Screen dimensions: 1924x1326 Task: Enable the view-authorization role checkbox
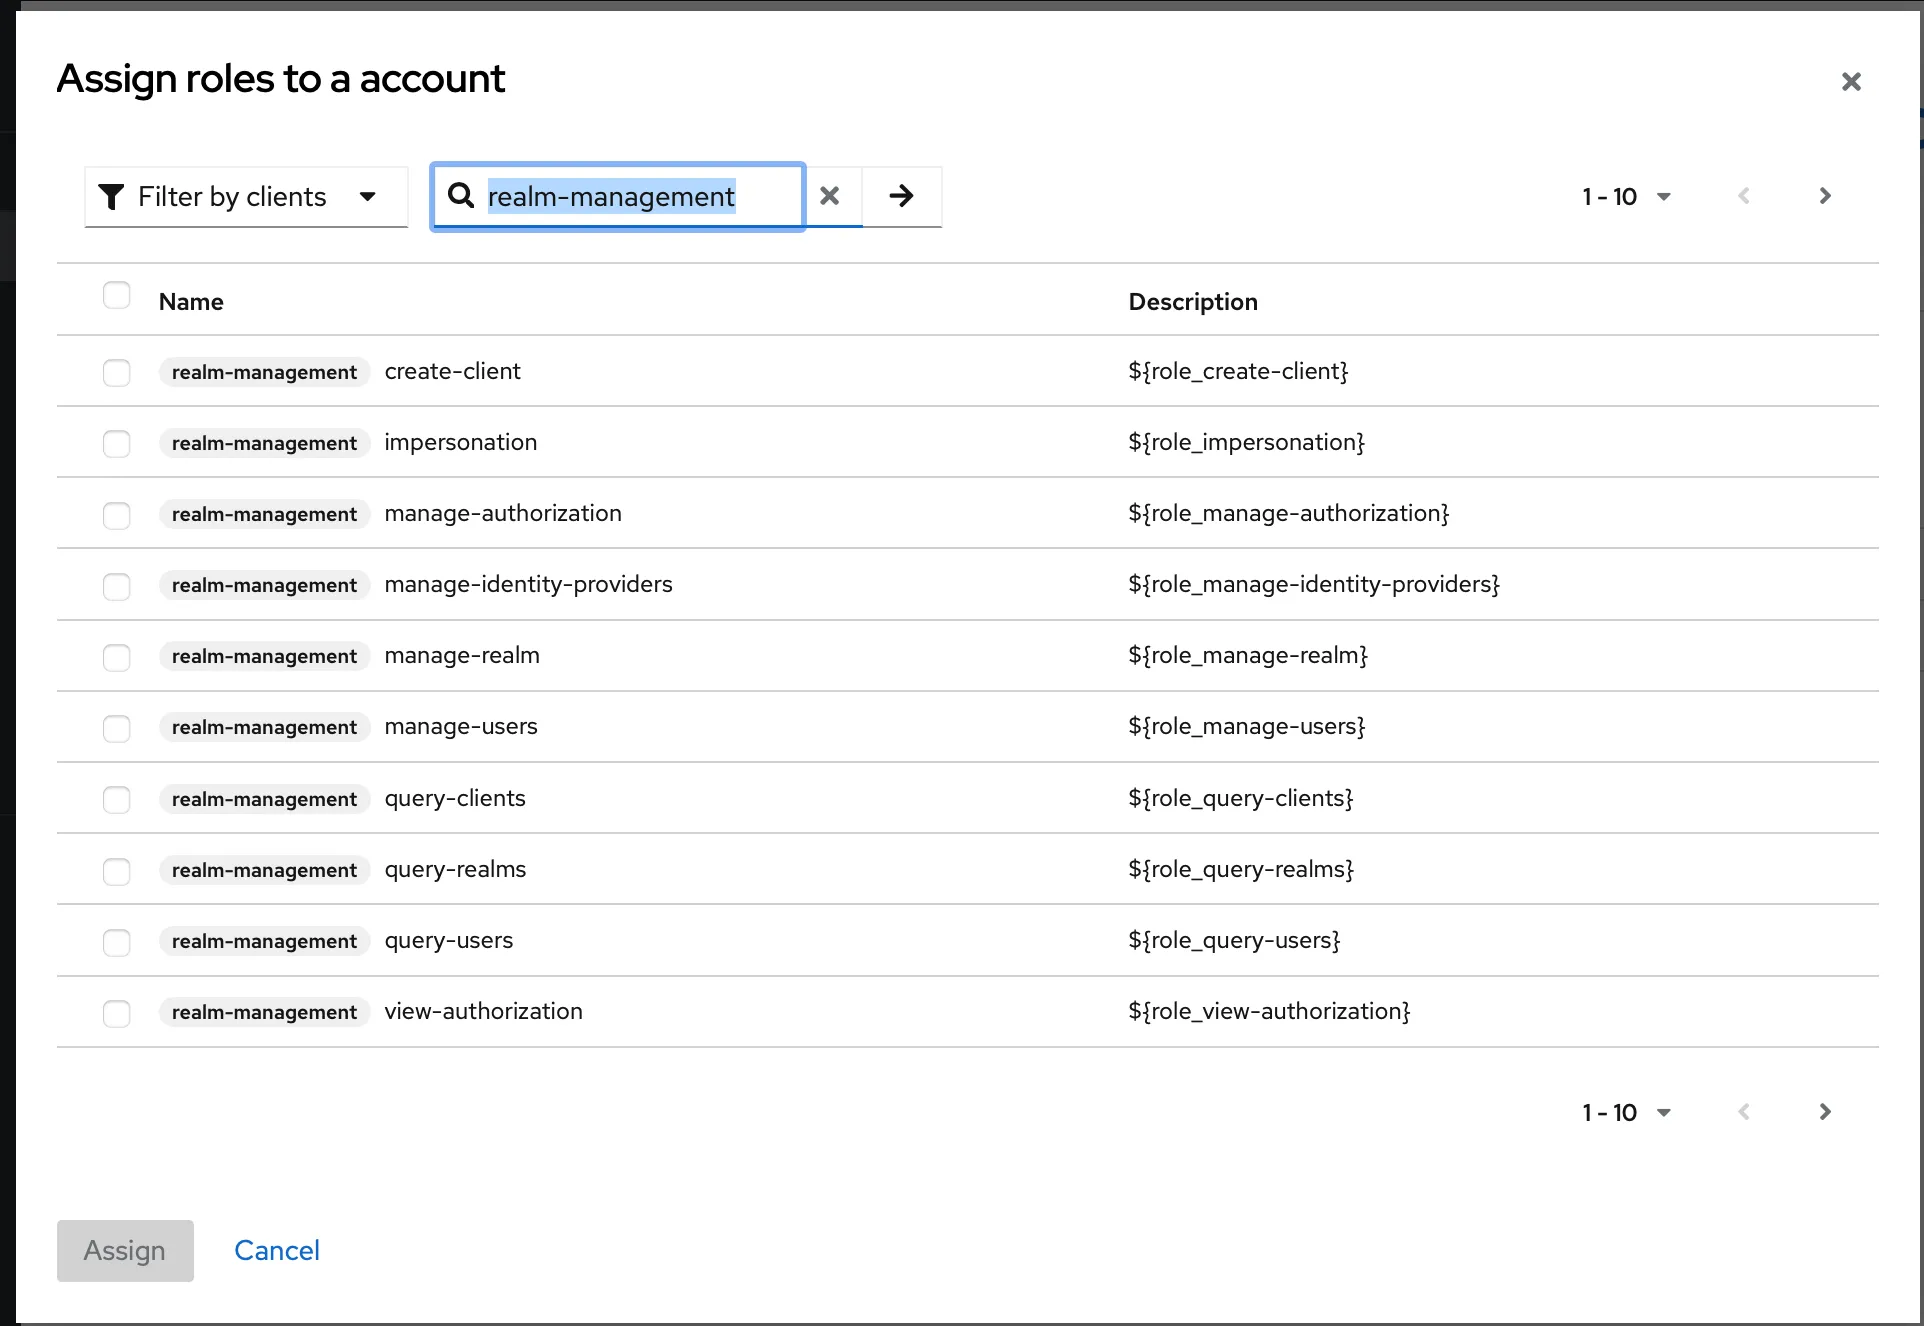click(x=117, y=1012)
